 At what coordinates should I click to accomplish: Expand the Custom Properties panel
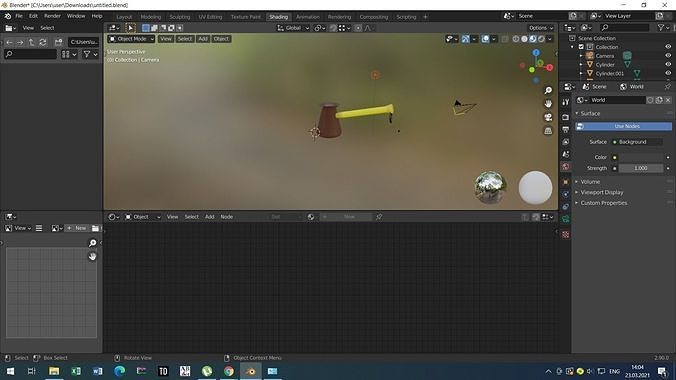[x=604, y=203]
